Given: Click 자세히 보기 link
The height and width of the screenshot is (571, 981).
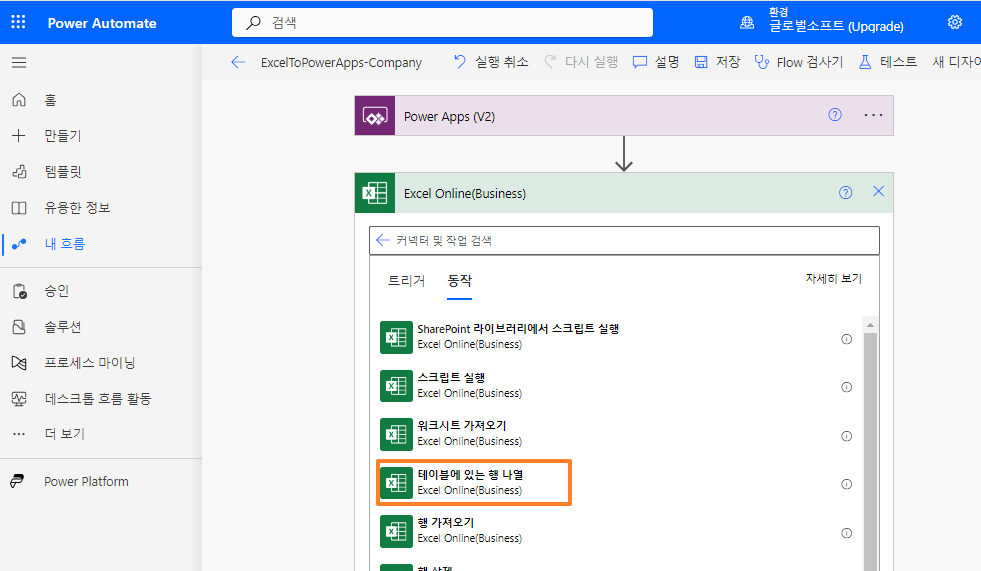Looking at the screenshot, I should [x=833, y=278].
